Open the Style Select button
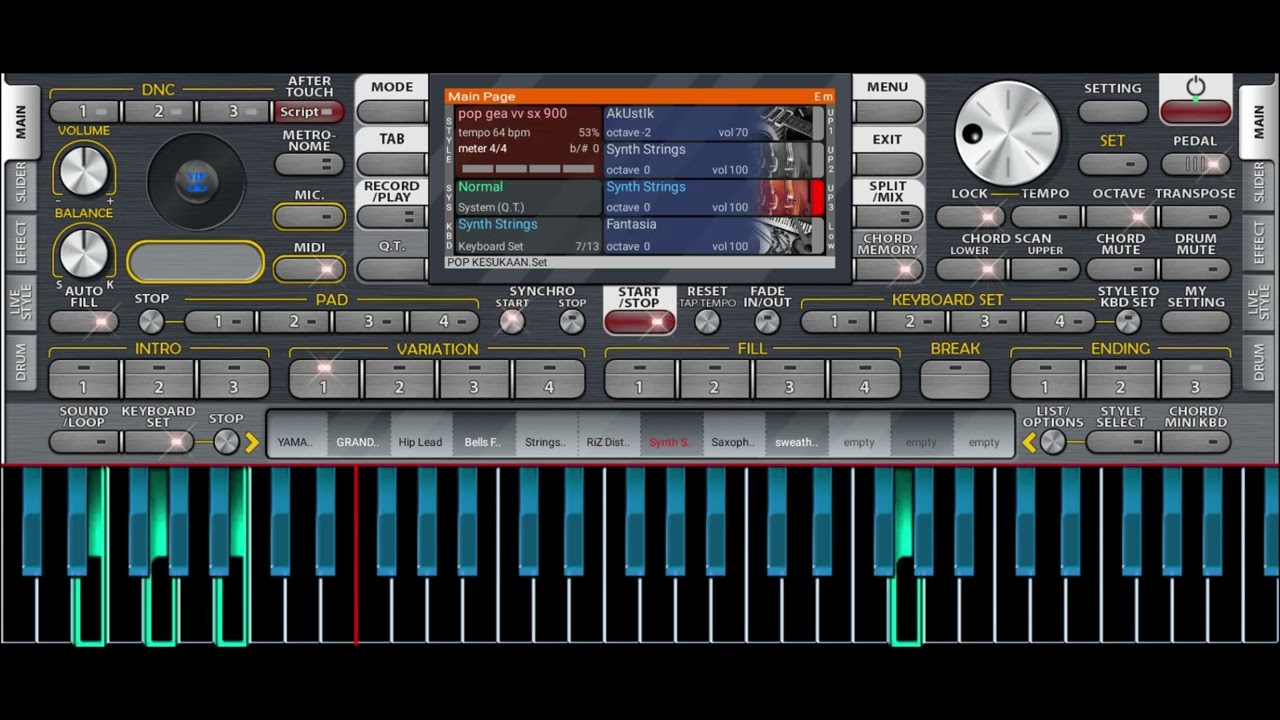This screenshot has height=720, width=1280. [1121, 441]
